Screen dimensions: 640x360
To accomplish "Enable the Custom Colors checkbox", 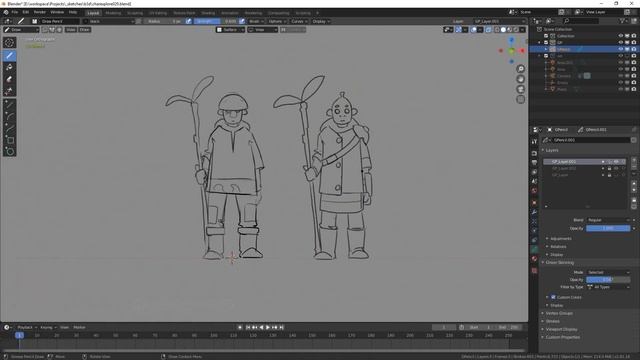I will 553,297.
